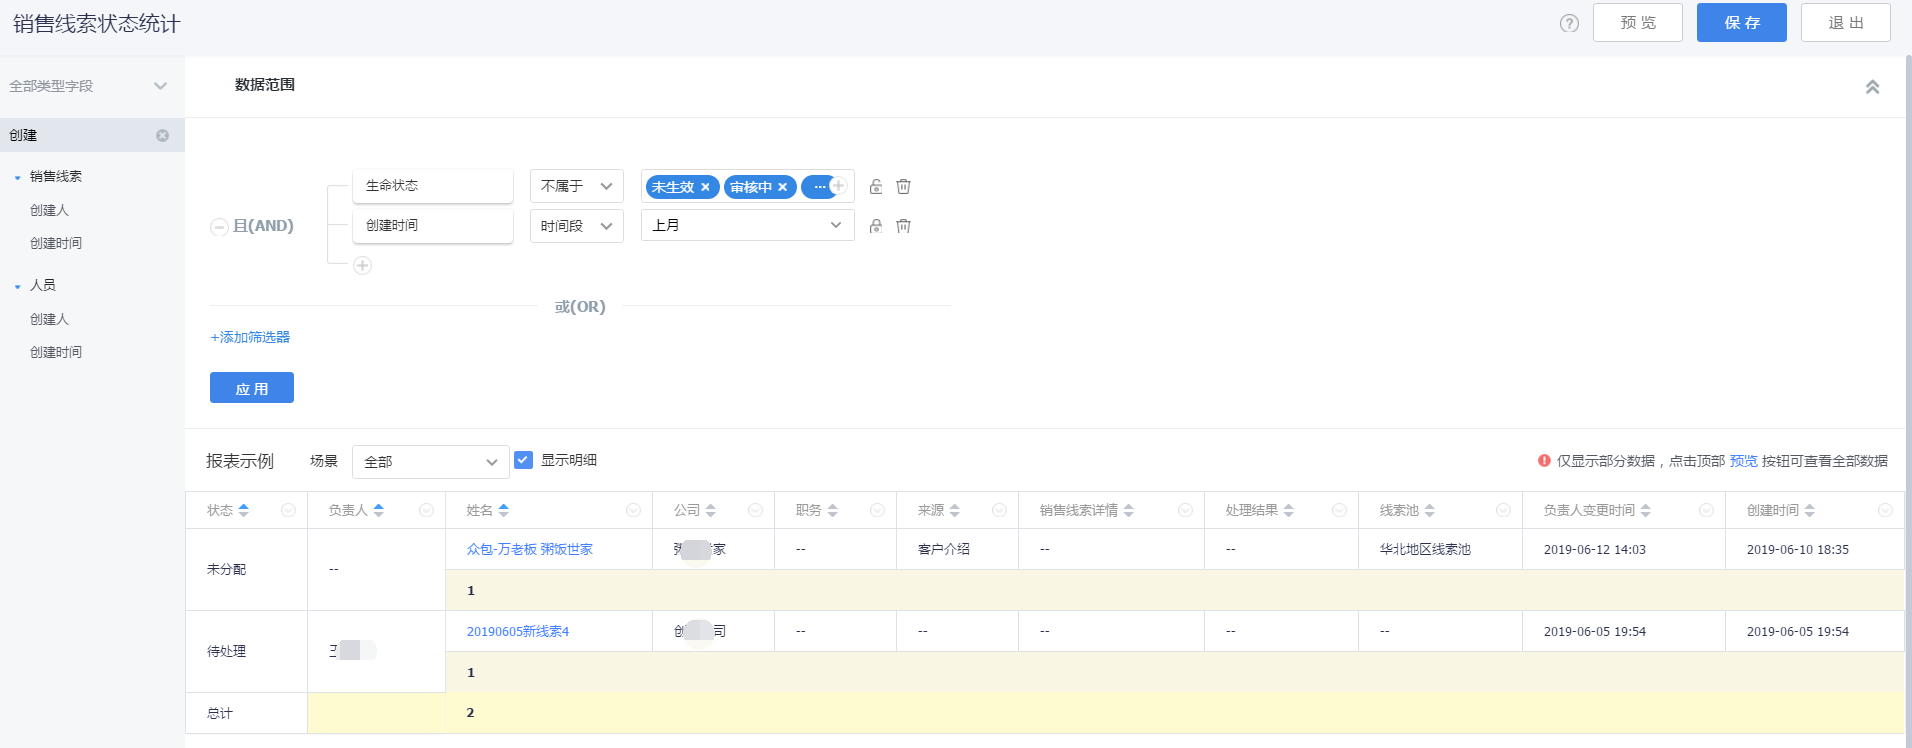The image size is (1912, 748).
Task: Collapse the 且(AND) condition group
Action: pos(218,227)
